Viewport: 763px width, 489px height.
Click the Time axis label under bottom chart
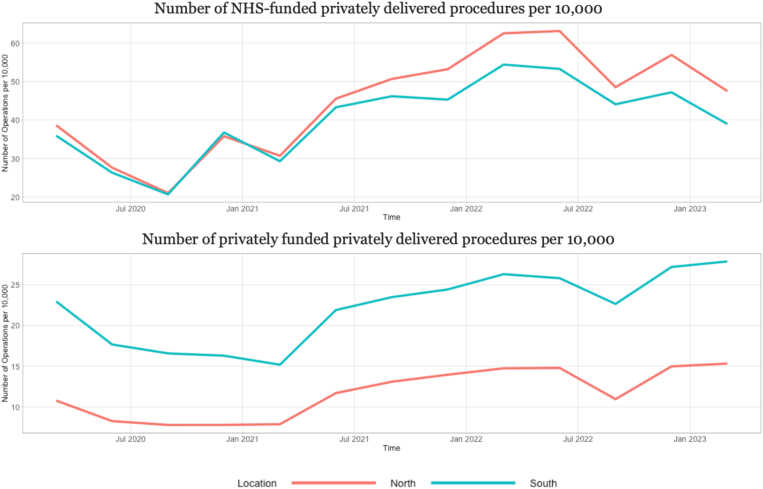[390, 448]
